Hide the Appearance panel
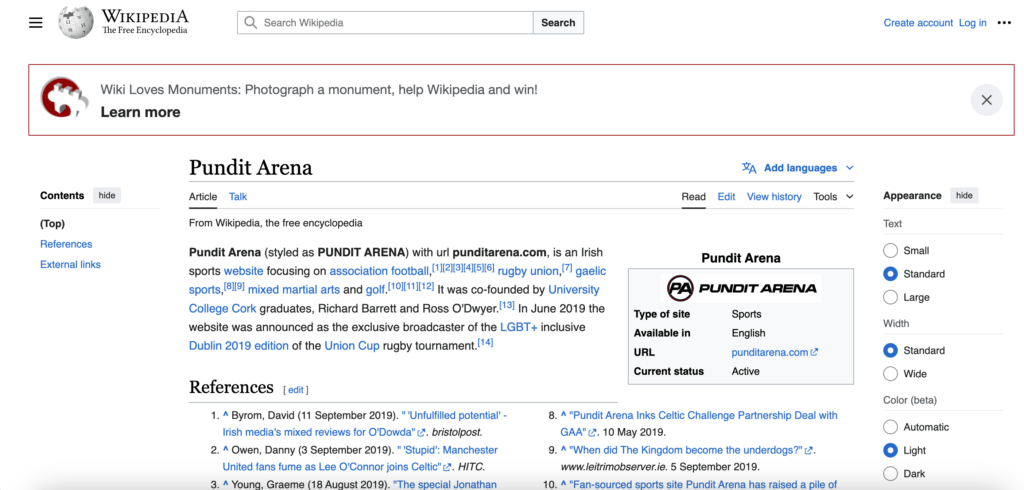Screen dimensions: 1024x490 pyautogui.click(x=964, y=195)
